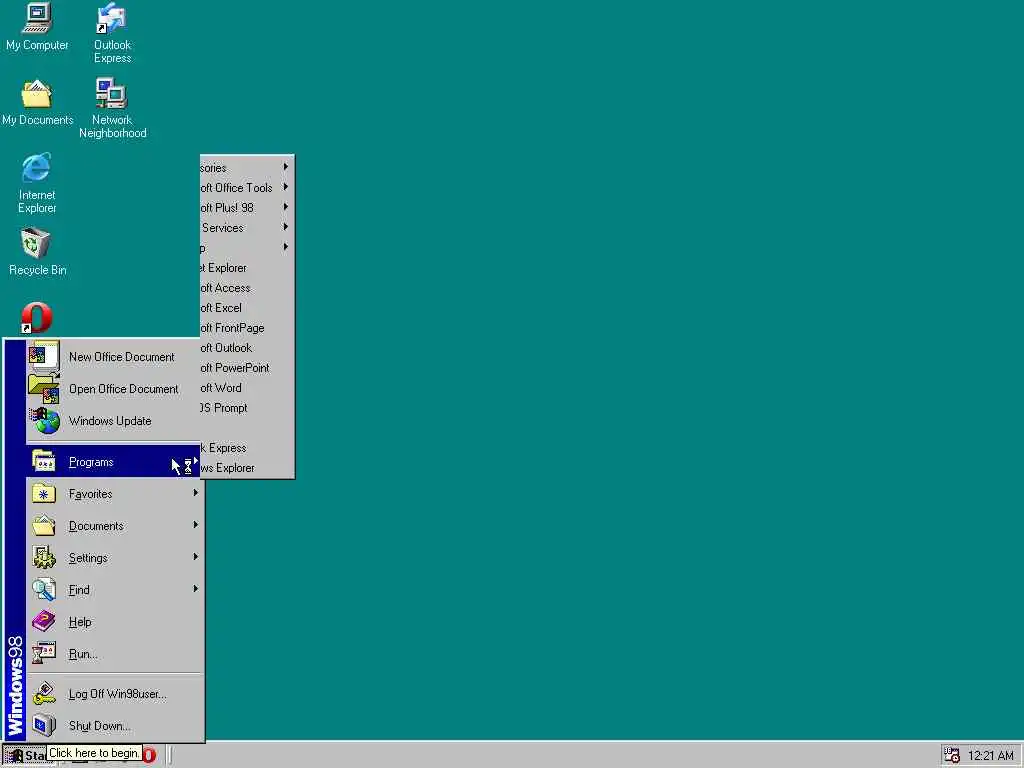The image size is (1024, 768).
Task: Expand the Settings submenu arrow
Action: [x=195, y=557]
